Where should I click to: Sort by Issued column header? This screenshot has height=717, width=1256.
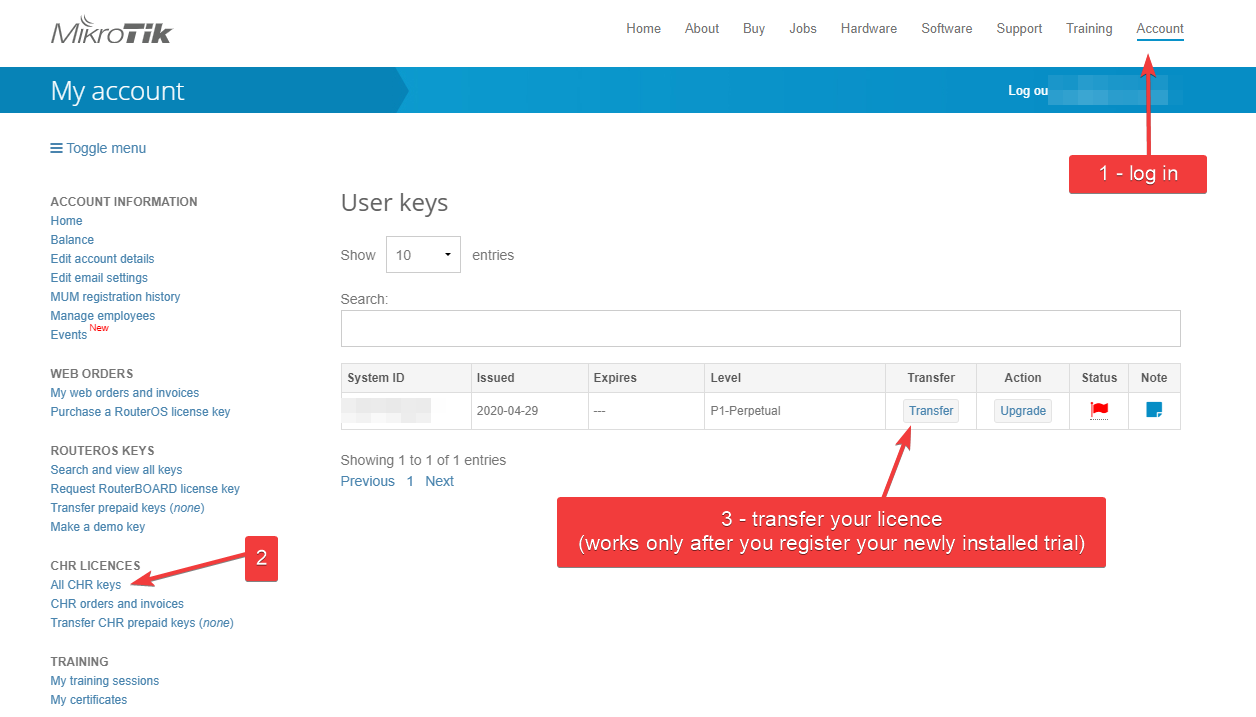[530, 378]
